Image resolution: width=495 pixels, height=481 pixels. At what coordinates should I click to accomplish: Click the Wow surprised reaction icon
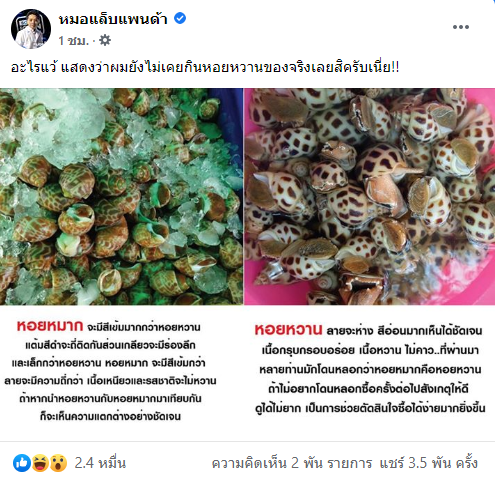58,463
